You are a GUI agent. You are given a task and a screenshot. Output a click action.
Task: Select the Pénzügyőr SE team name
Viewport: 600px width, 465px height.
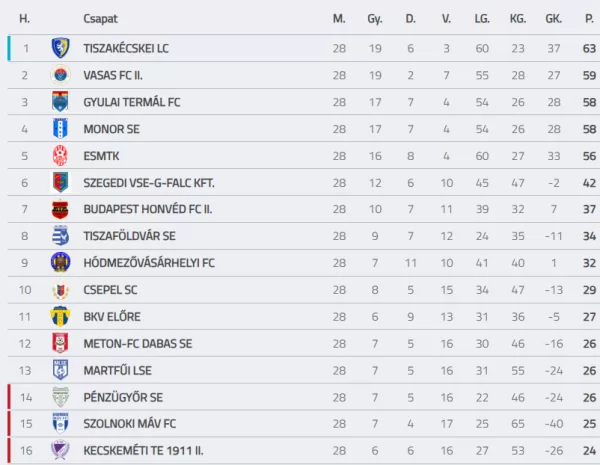tap(123, 398)
